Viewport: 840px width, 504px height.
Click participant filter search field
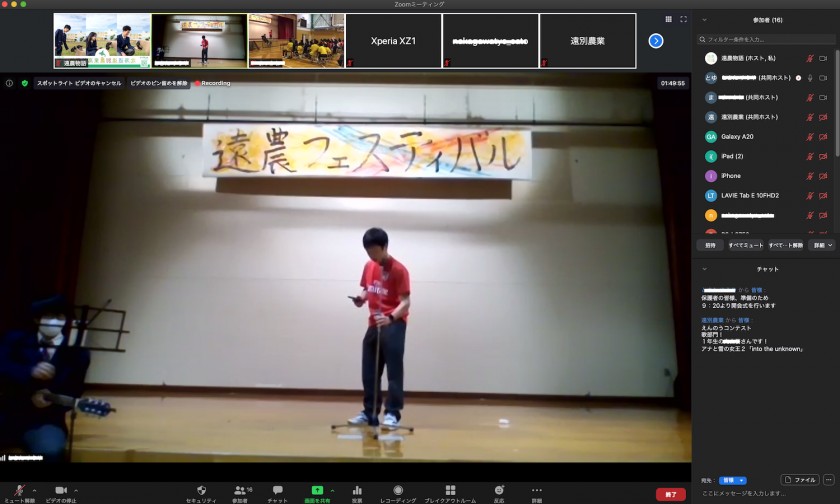pos(766,39)
